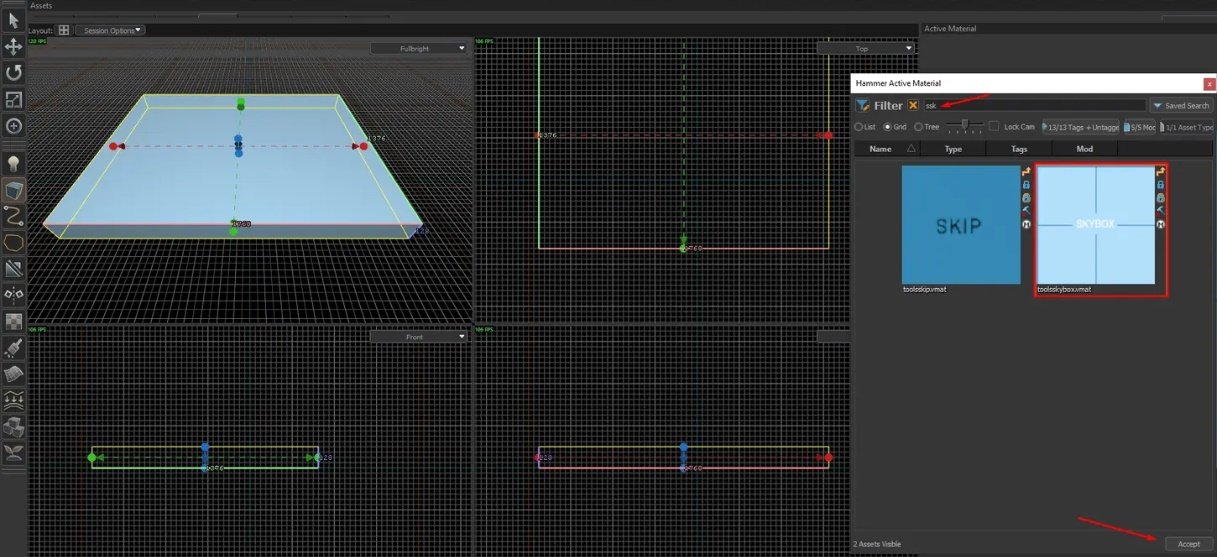Select the Grid view radio button
The width and height of the screenshot is (1217, 557).
887,127
